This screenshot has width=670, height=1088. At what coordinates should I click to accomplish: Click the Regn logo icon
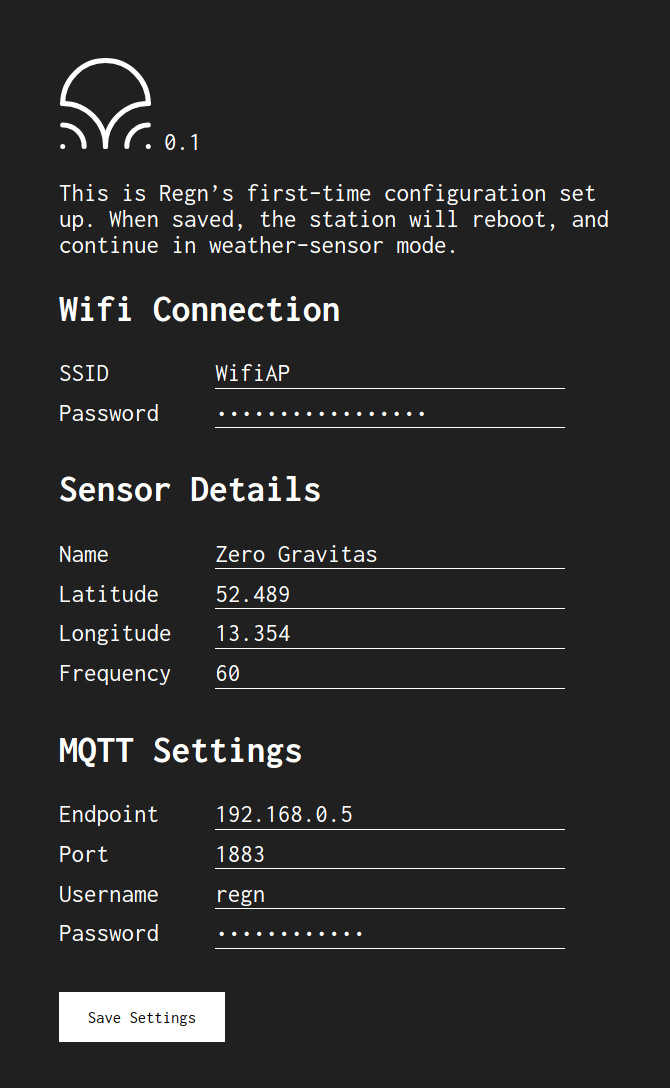105,104
